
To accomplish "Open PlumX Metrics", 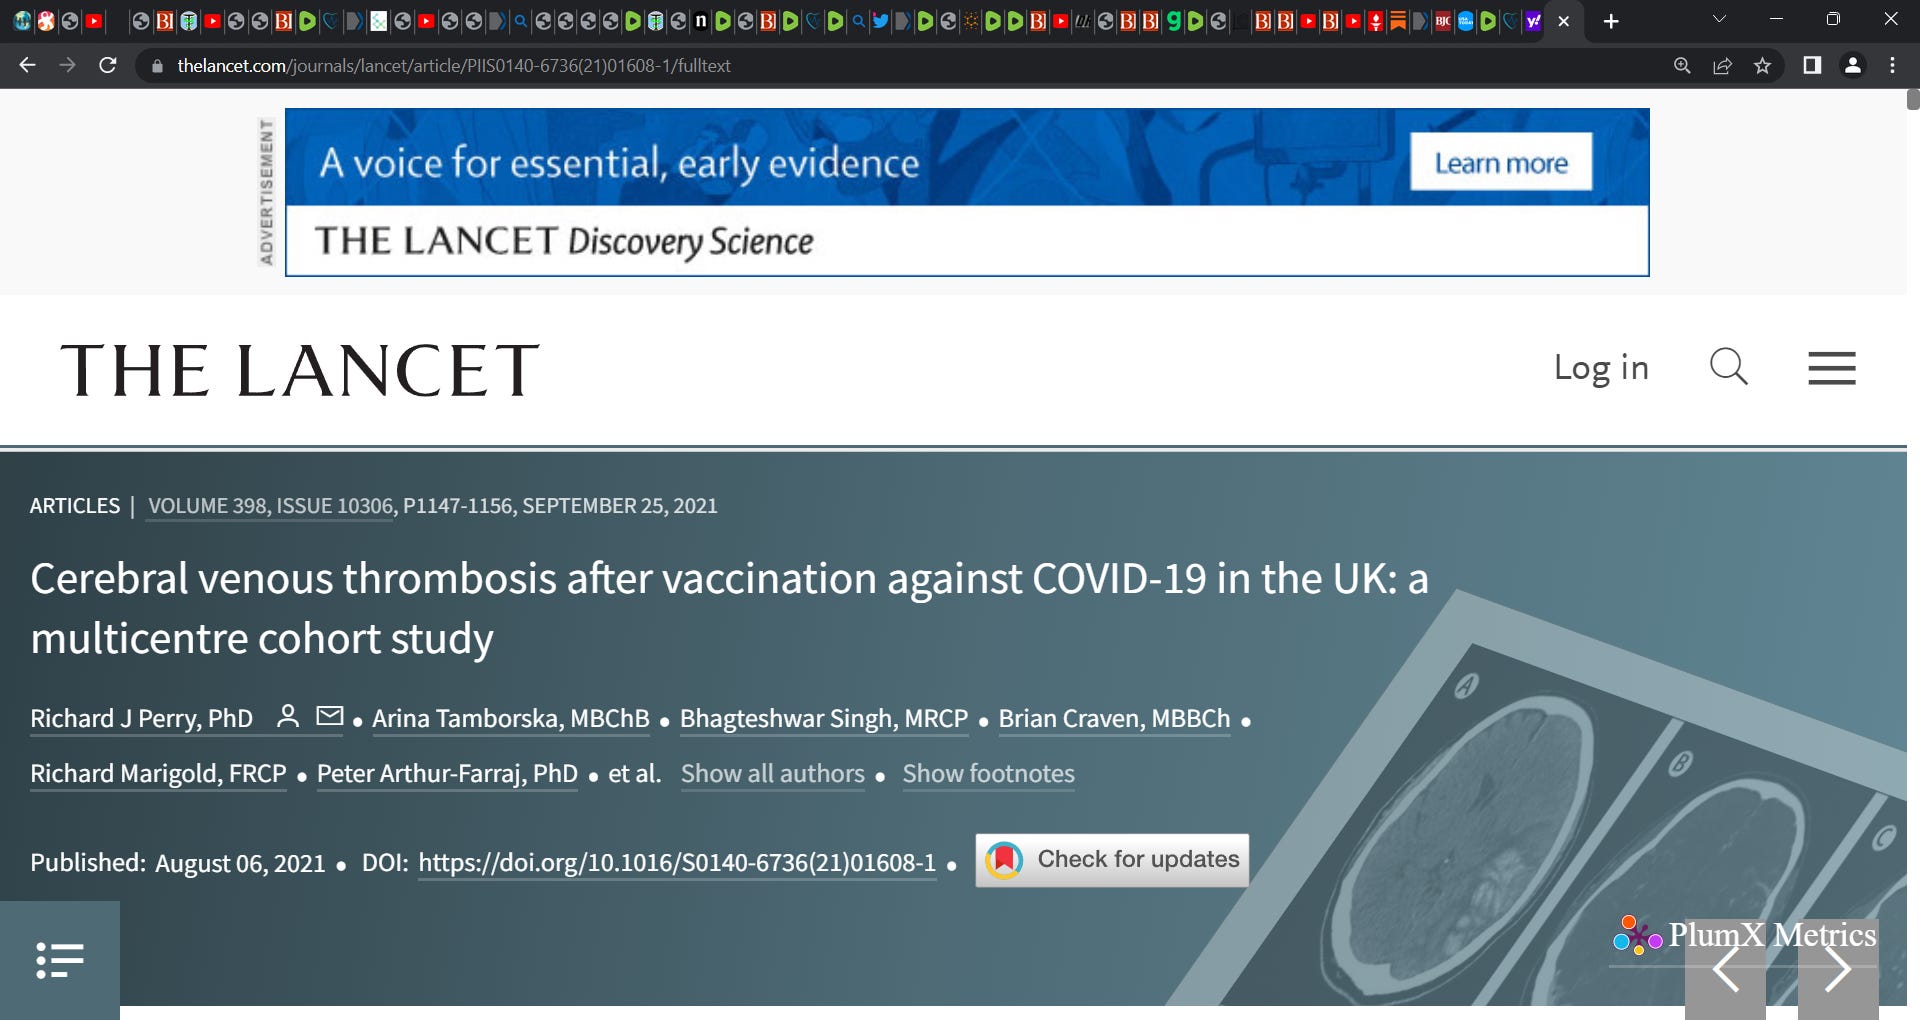I will [x=1744, y=935].
